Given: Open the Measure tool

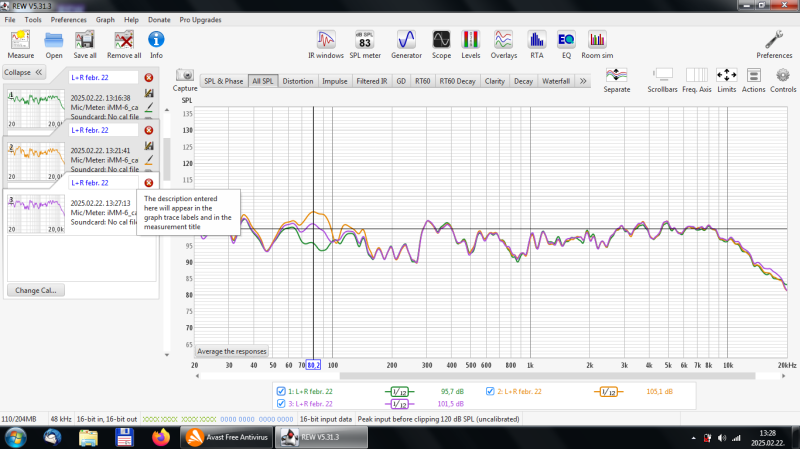Looking at the screenshot, I should [x=20, y=44].
